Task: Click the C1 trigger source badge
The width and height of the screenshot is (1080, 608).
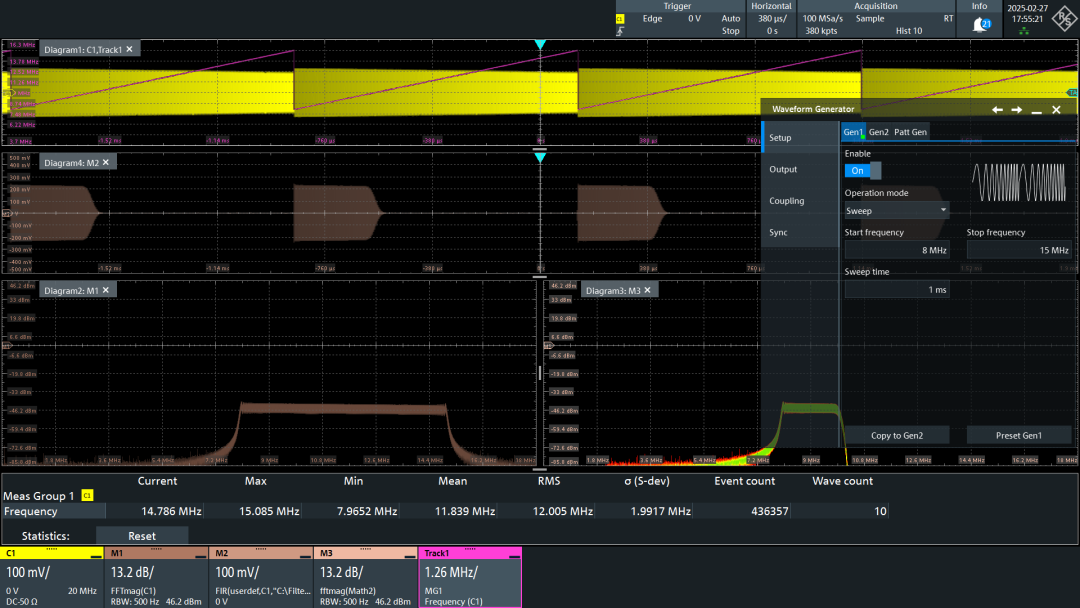Action: 620,19
